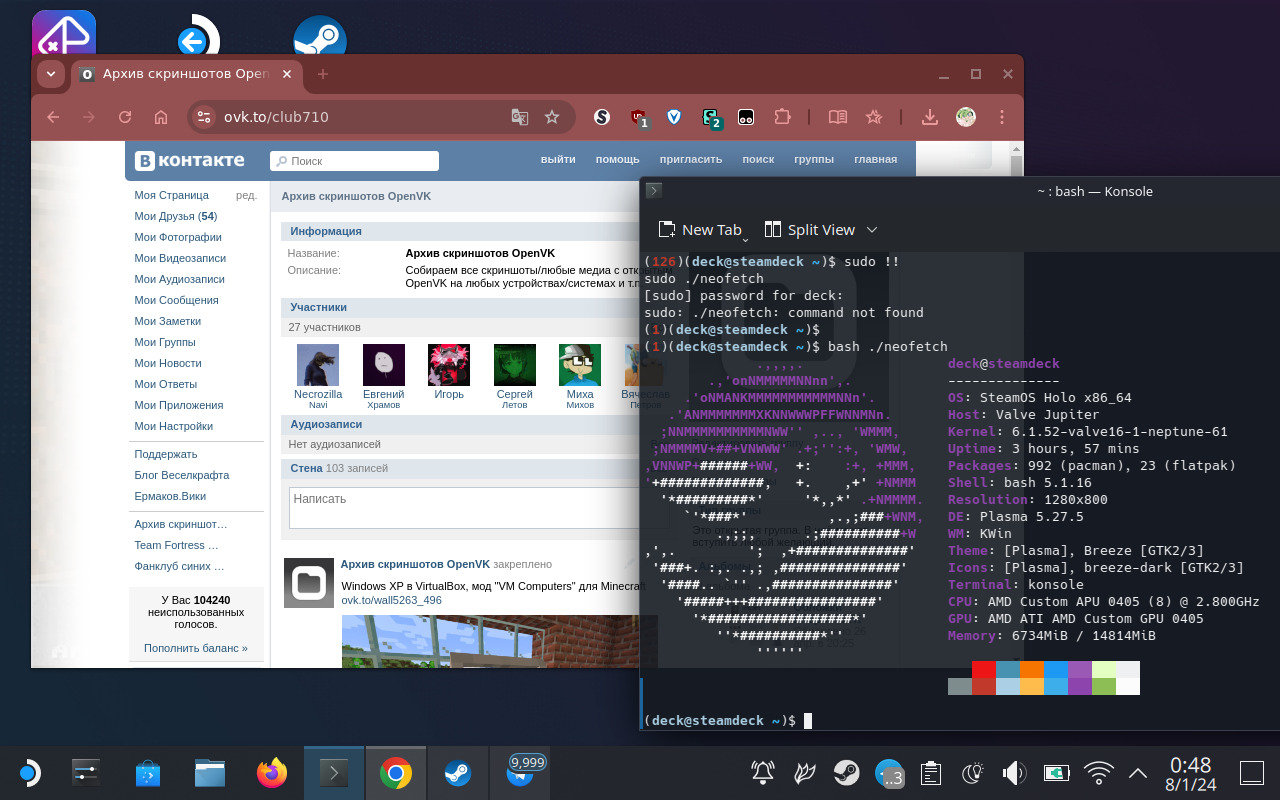The height and width of the screenshot is (800, 1280).
Task: Open the помощь header menu item
Action: coord(617,160)
